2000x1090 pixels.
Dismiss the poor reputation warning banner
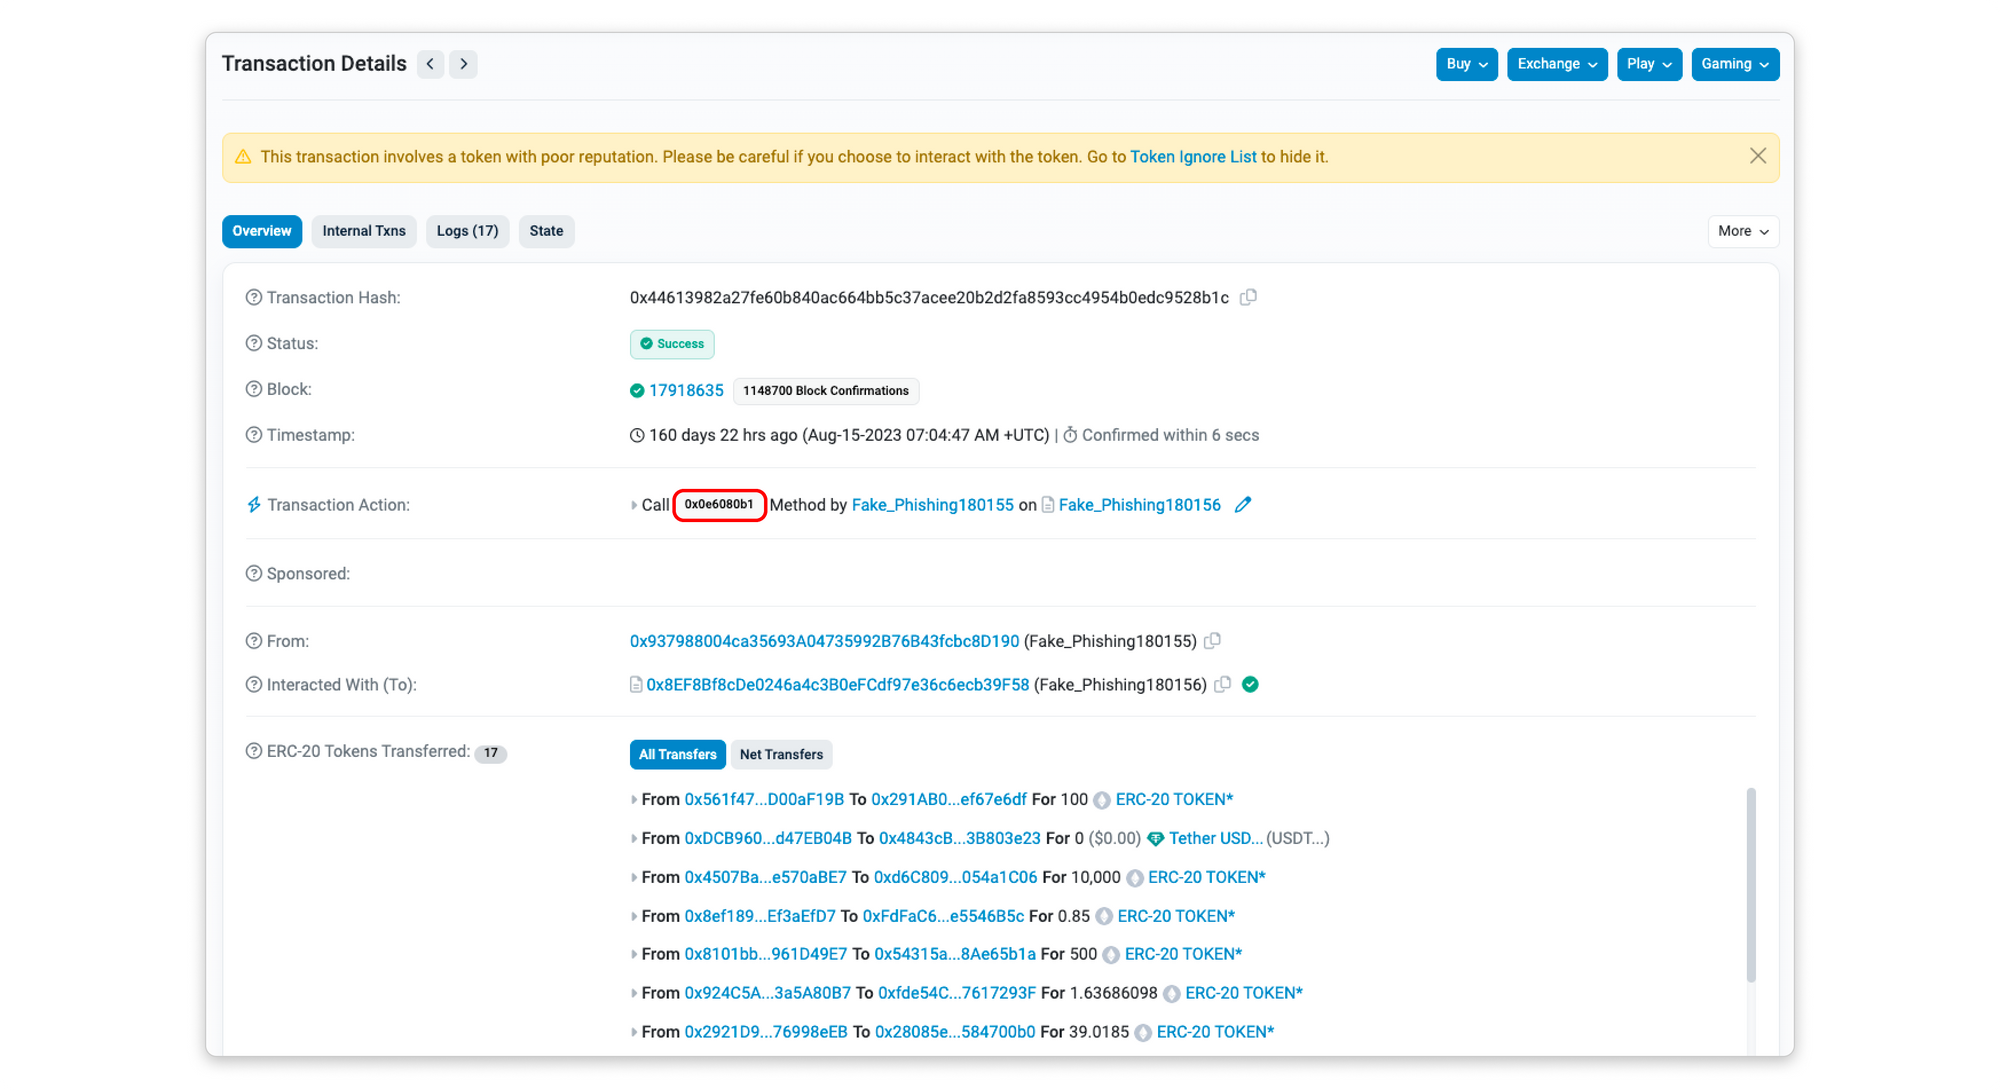pos(1757,156)
